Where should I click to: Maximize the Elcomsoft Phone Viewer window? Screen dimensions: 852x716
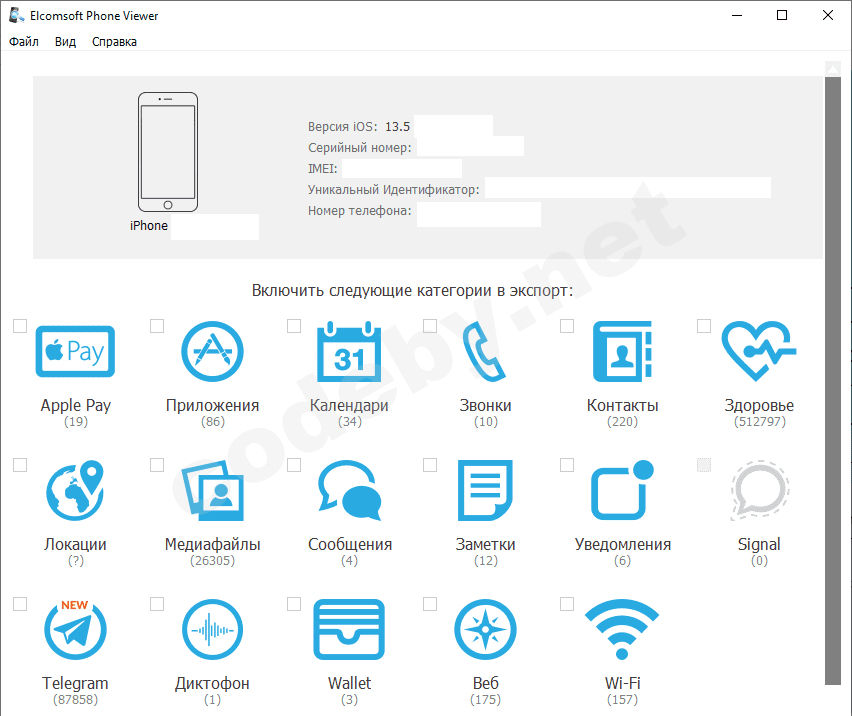(782, 15)
